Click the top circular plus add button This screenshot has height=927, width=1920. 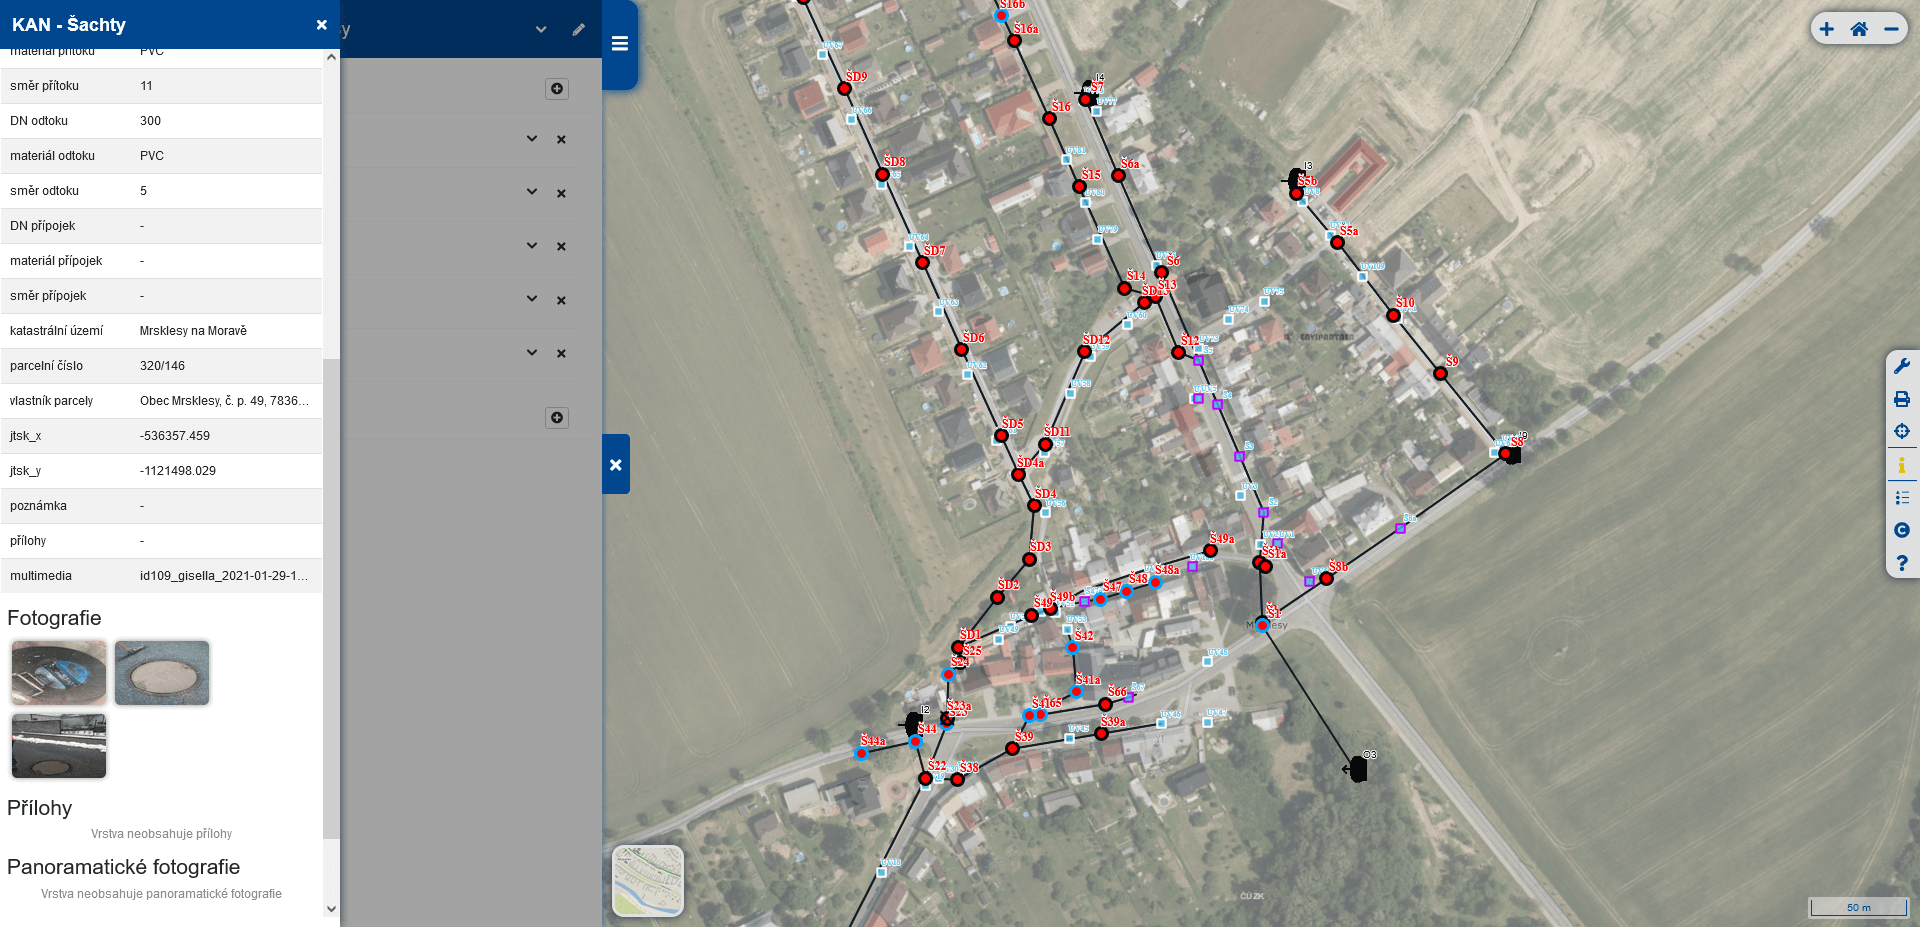click(x=557, y=89)
